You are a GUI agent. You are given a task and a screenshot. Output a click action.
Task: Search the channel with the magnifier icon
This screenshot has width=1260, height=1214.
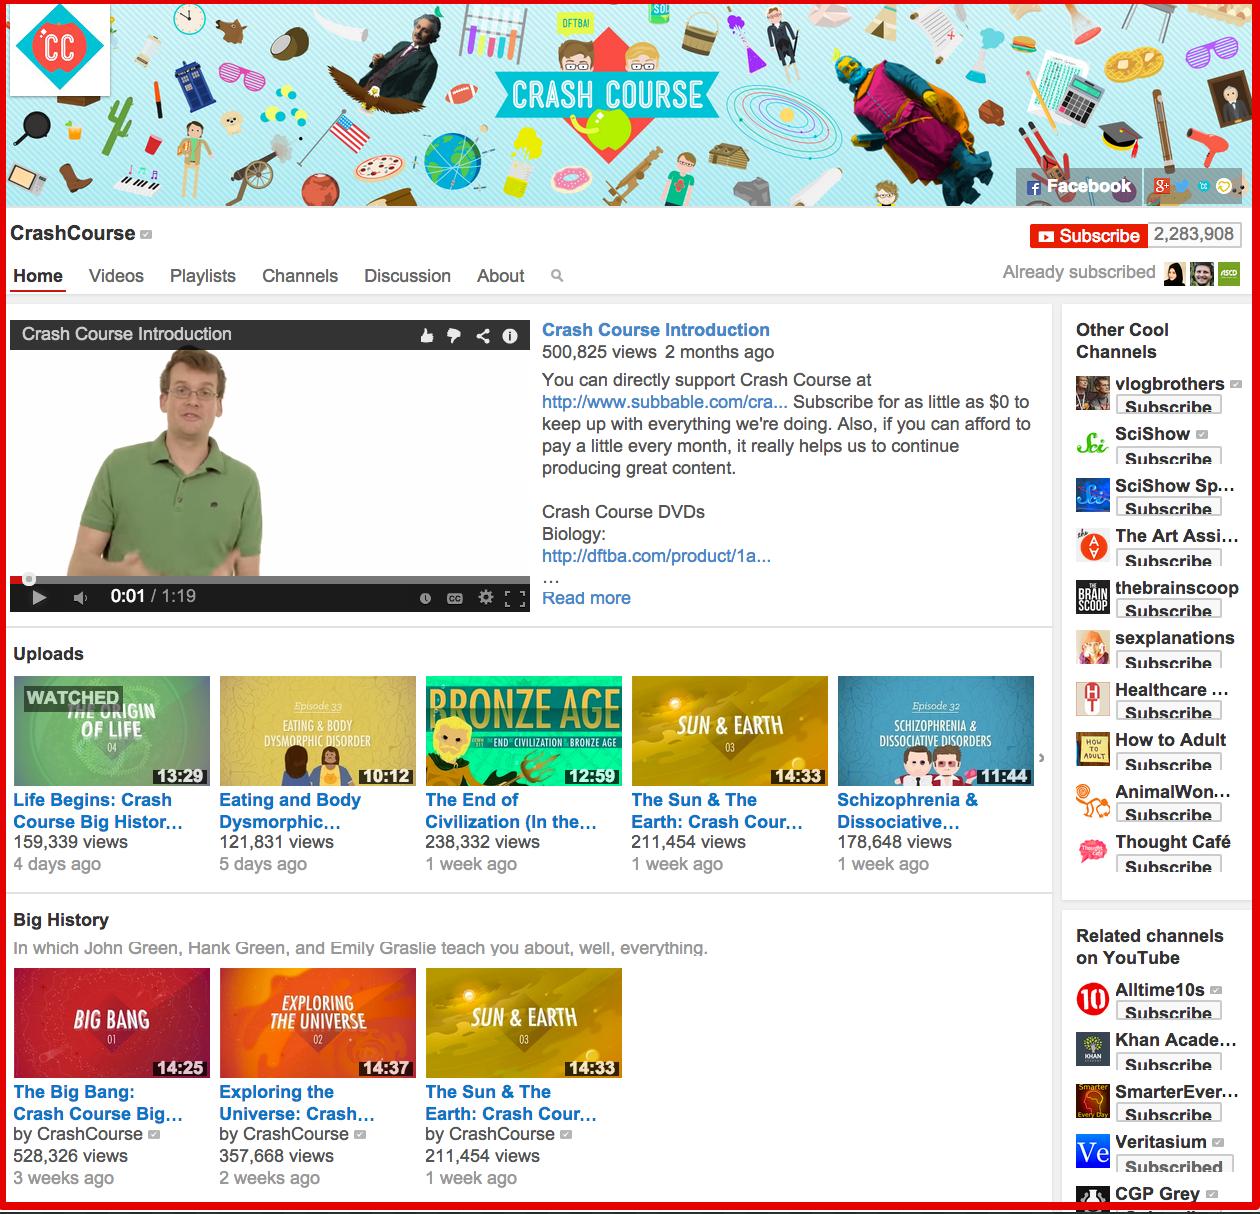click(x=557, y=276)
